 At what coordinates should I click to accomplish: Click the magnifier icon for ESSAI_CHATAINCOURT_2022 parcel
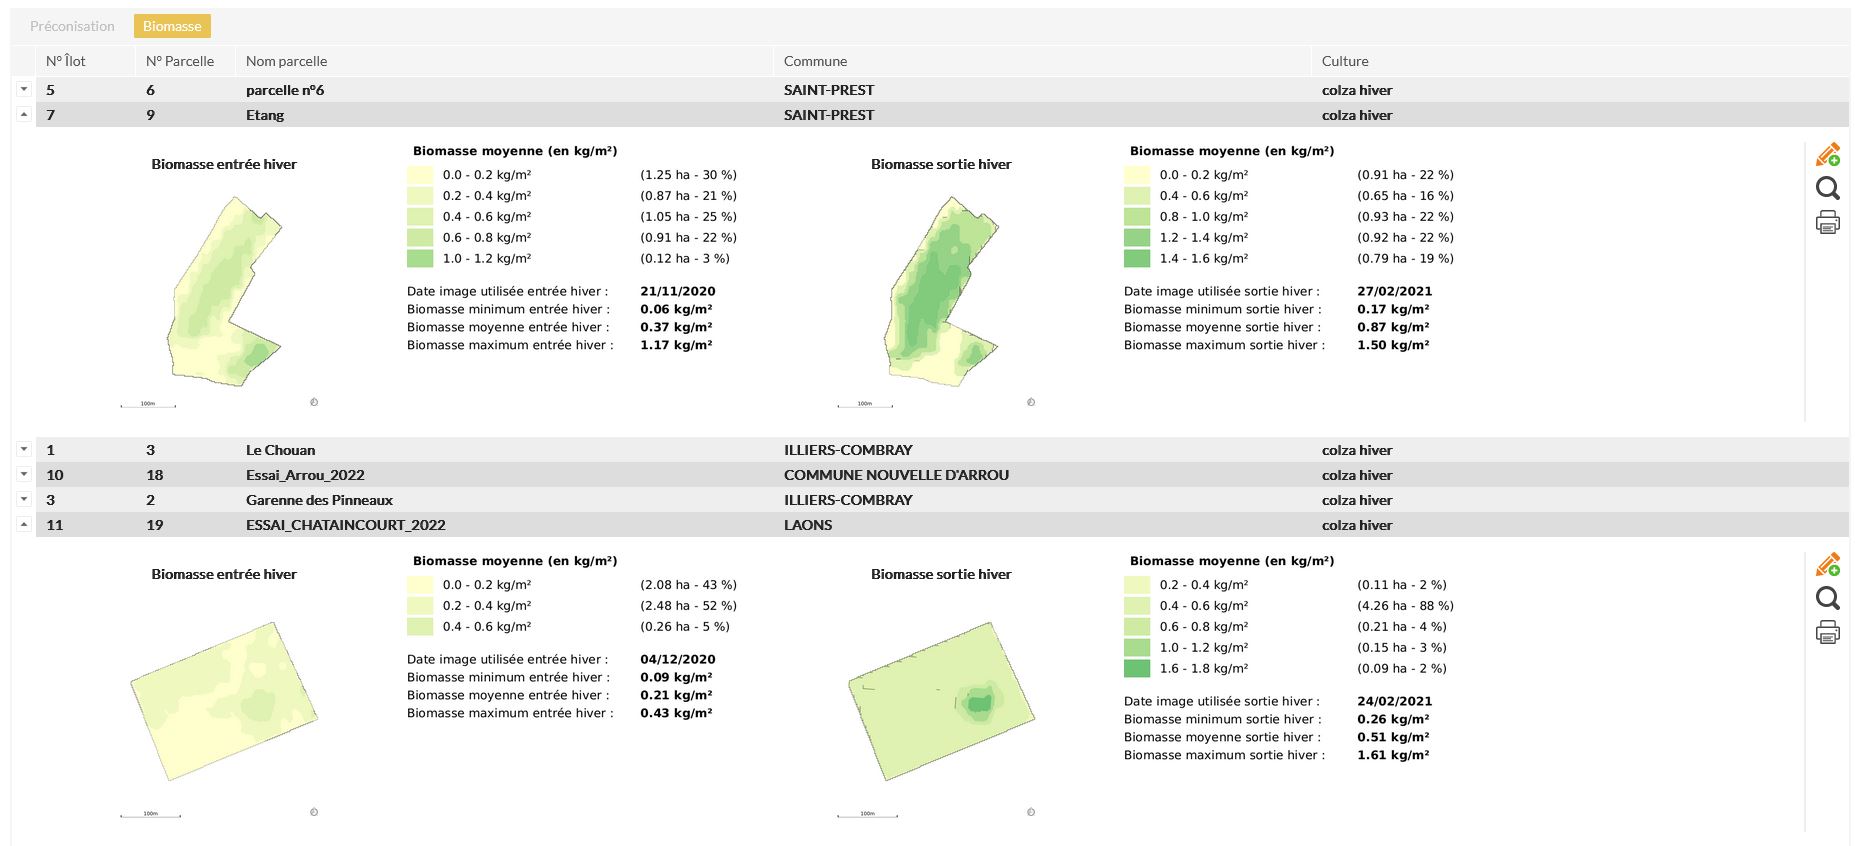(x=1827, y=598)
